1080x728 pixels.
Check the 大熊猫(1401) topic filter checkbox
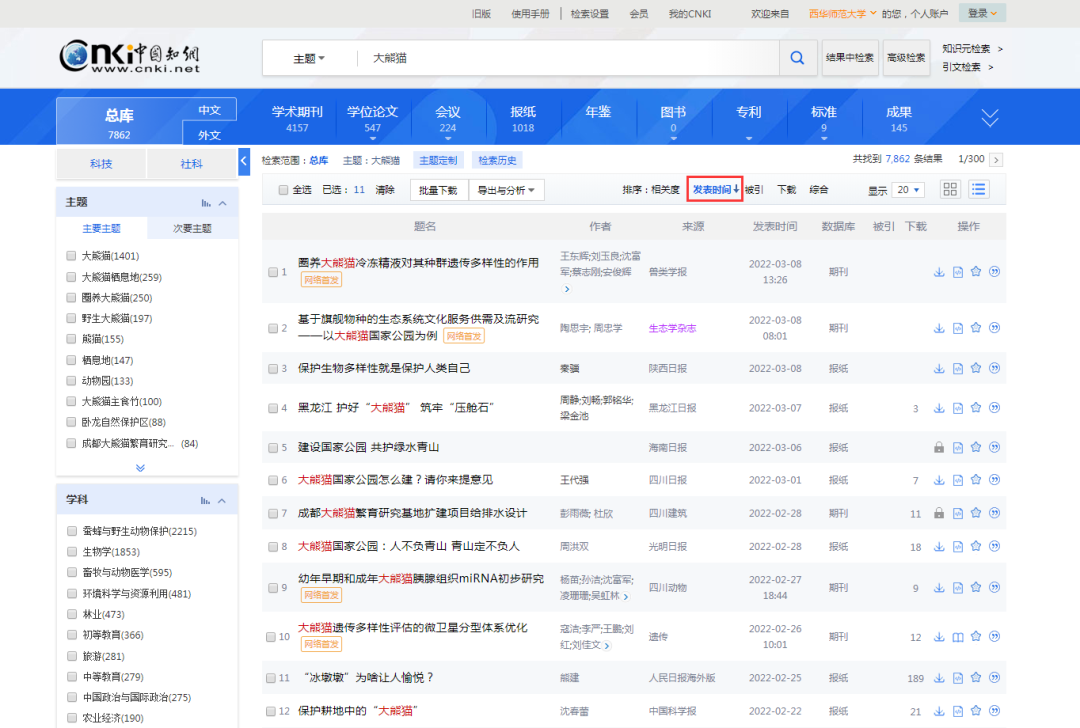[71, 255]
